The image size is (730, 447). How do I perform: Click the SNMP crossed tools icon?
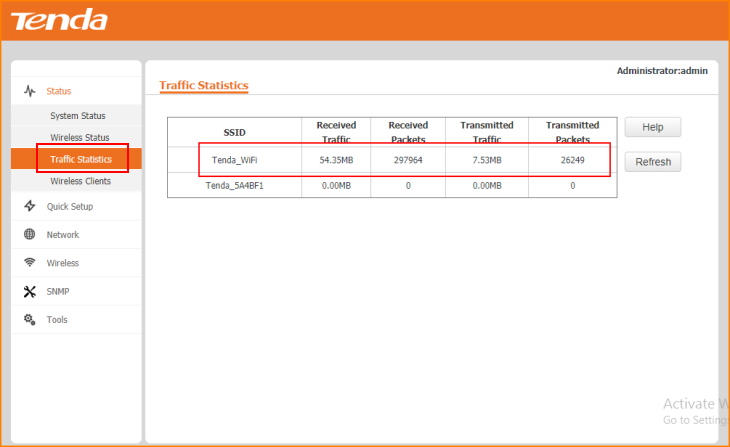click(30, 291)
